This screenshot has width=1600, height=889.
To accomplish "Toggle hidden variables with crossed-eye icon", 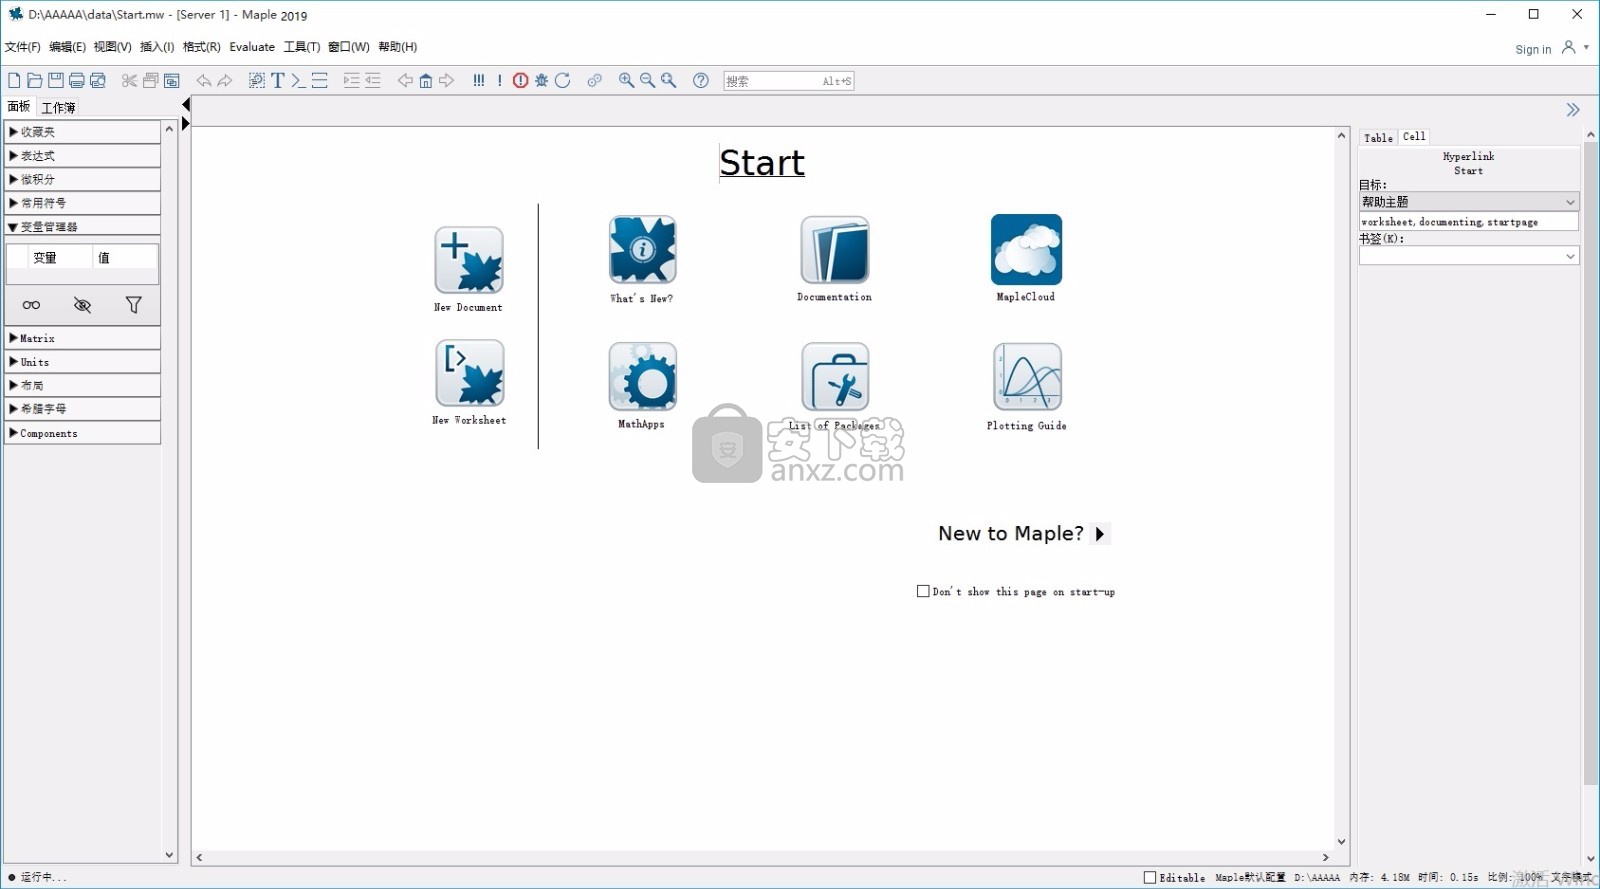I will (83, 305).
